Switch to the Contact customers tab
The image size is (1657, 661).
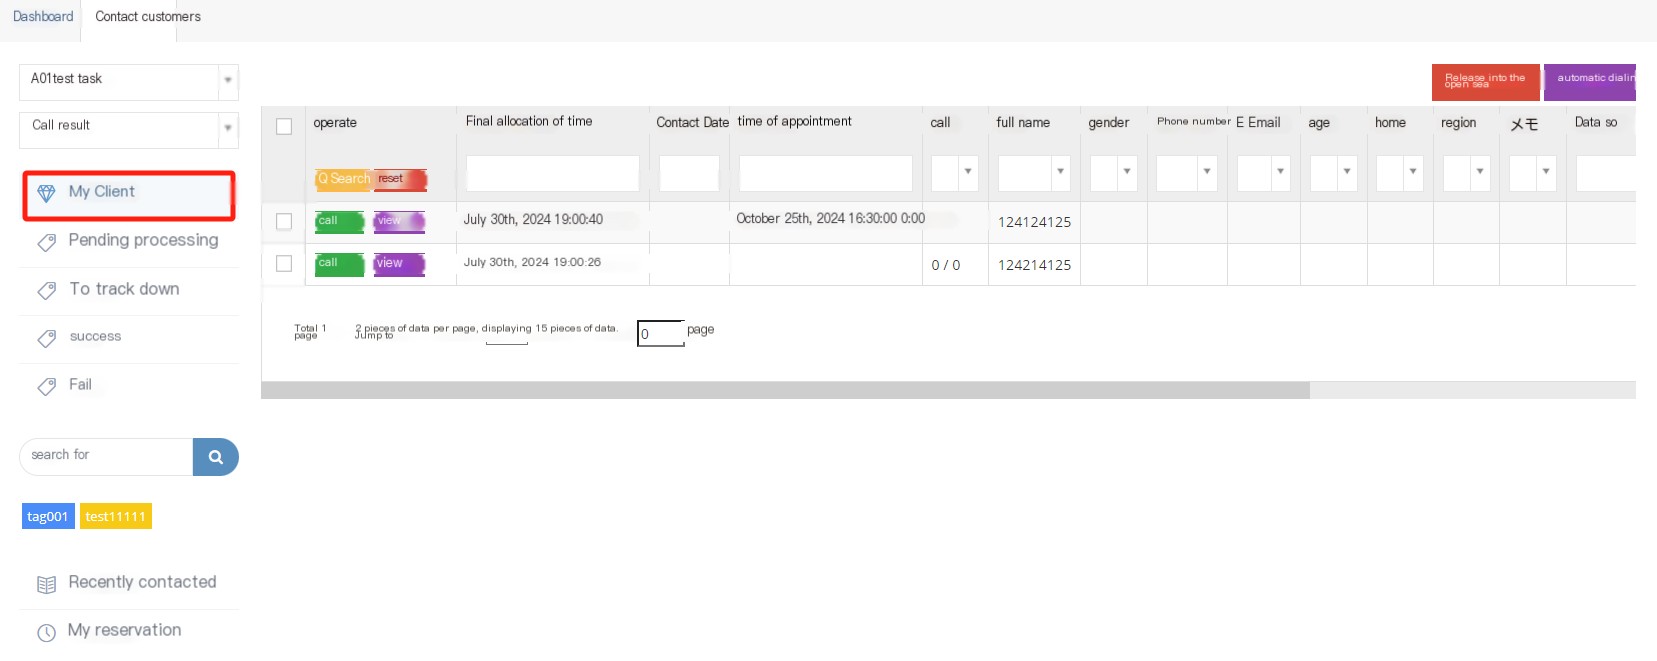coord(148,17)
